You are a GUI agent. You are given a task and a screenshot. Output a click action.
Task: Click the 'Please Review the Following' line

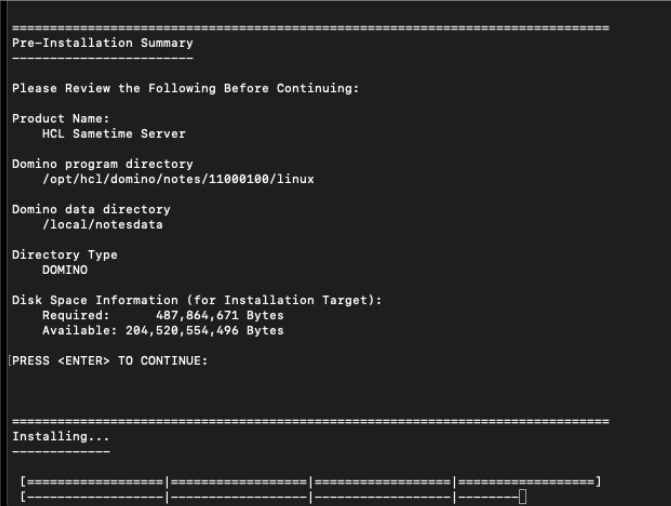(x=185, y=88)
